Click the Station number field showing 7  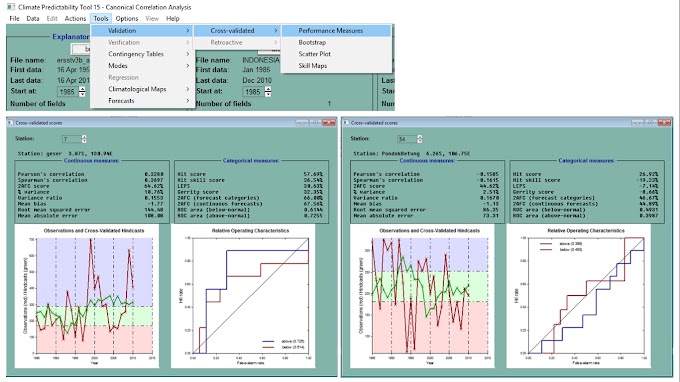[71, 139]
